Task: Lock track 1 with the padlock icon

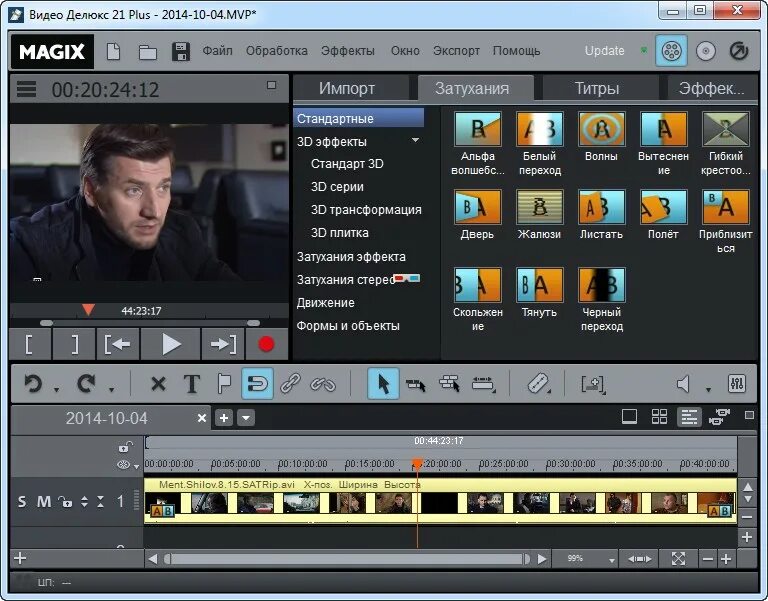Action: point(65,502)
